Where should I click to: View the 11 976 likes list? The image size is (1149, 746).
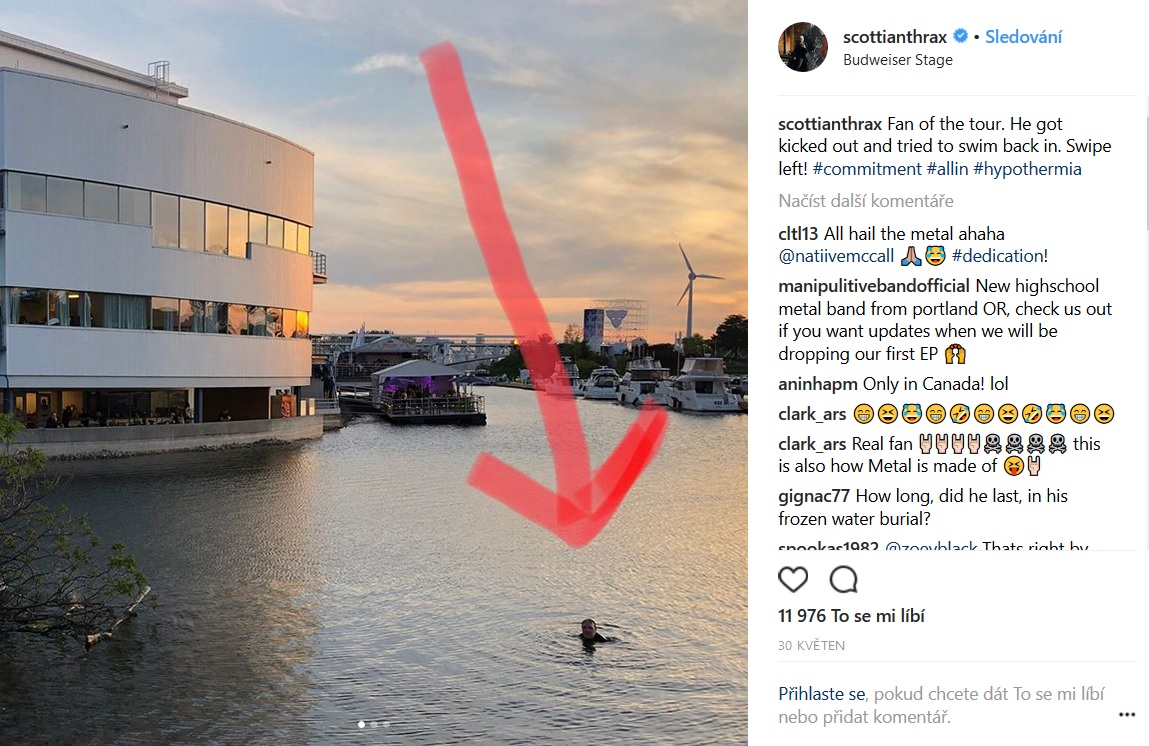851,616
